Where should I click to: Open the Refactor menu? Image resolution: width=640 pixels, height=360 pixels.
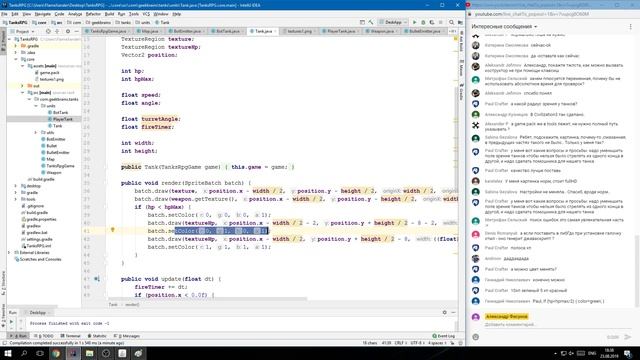tap(93, 14)
